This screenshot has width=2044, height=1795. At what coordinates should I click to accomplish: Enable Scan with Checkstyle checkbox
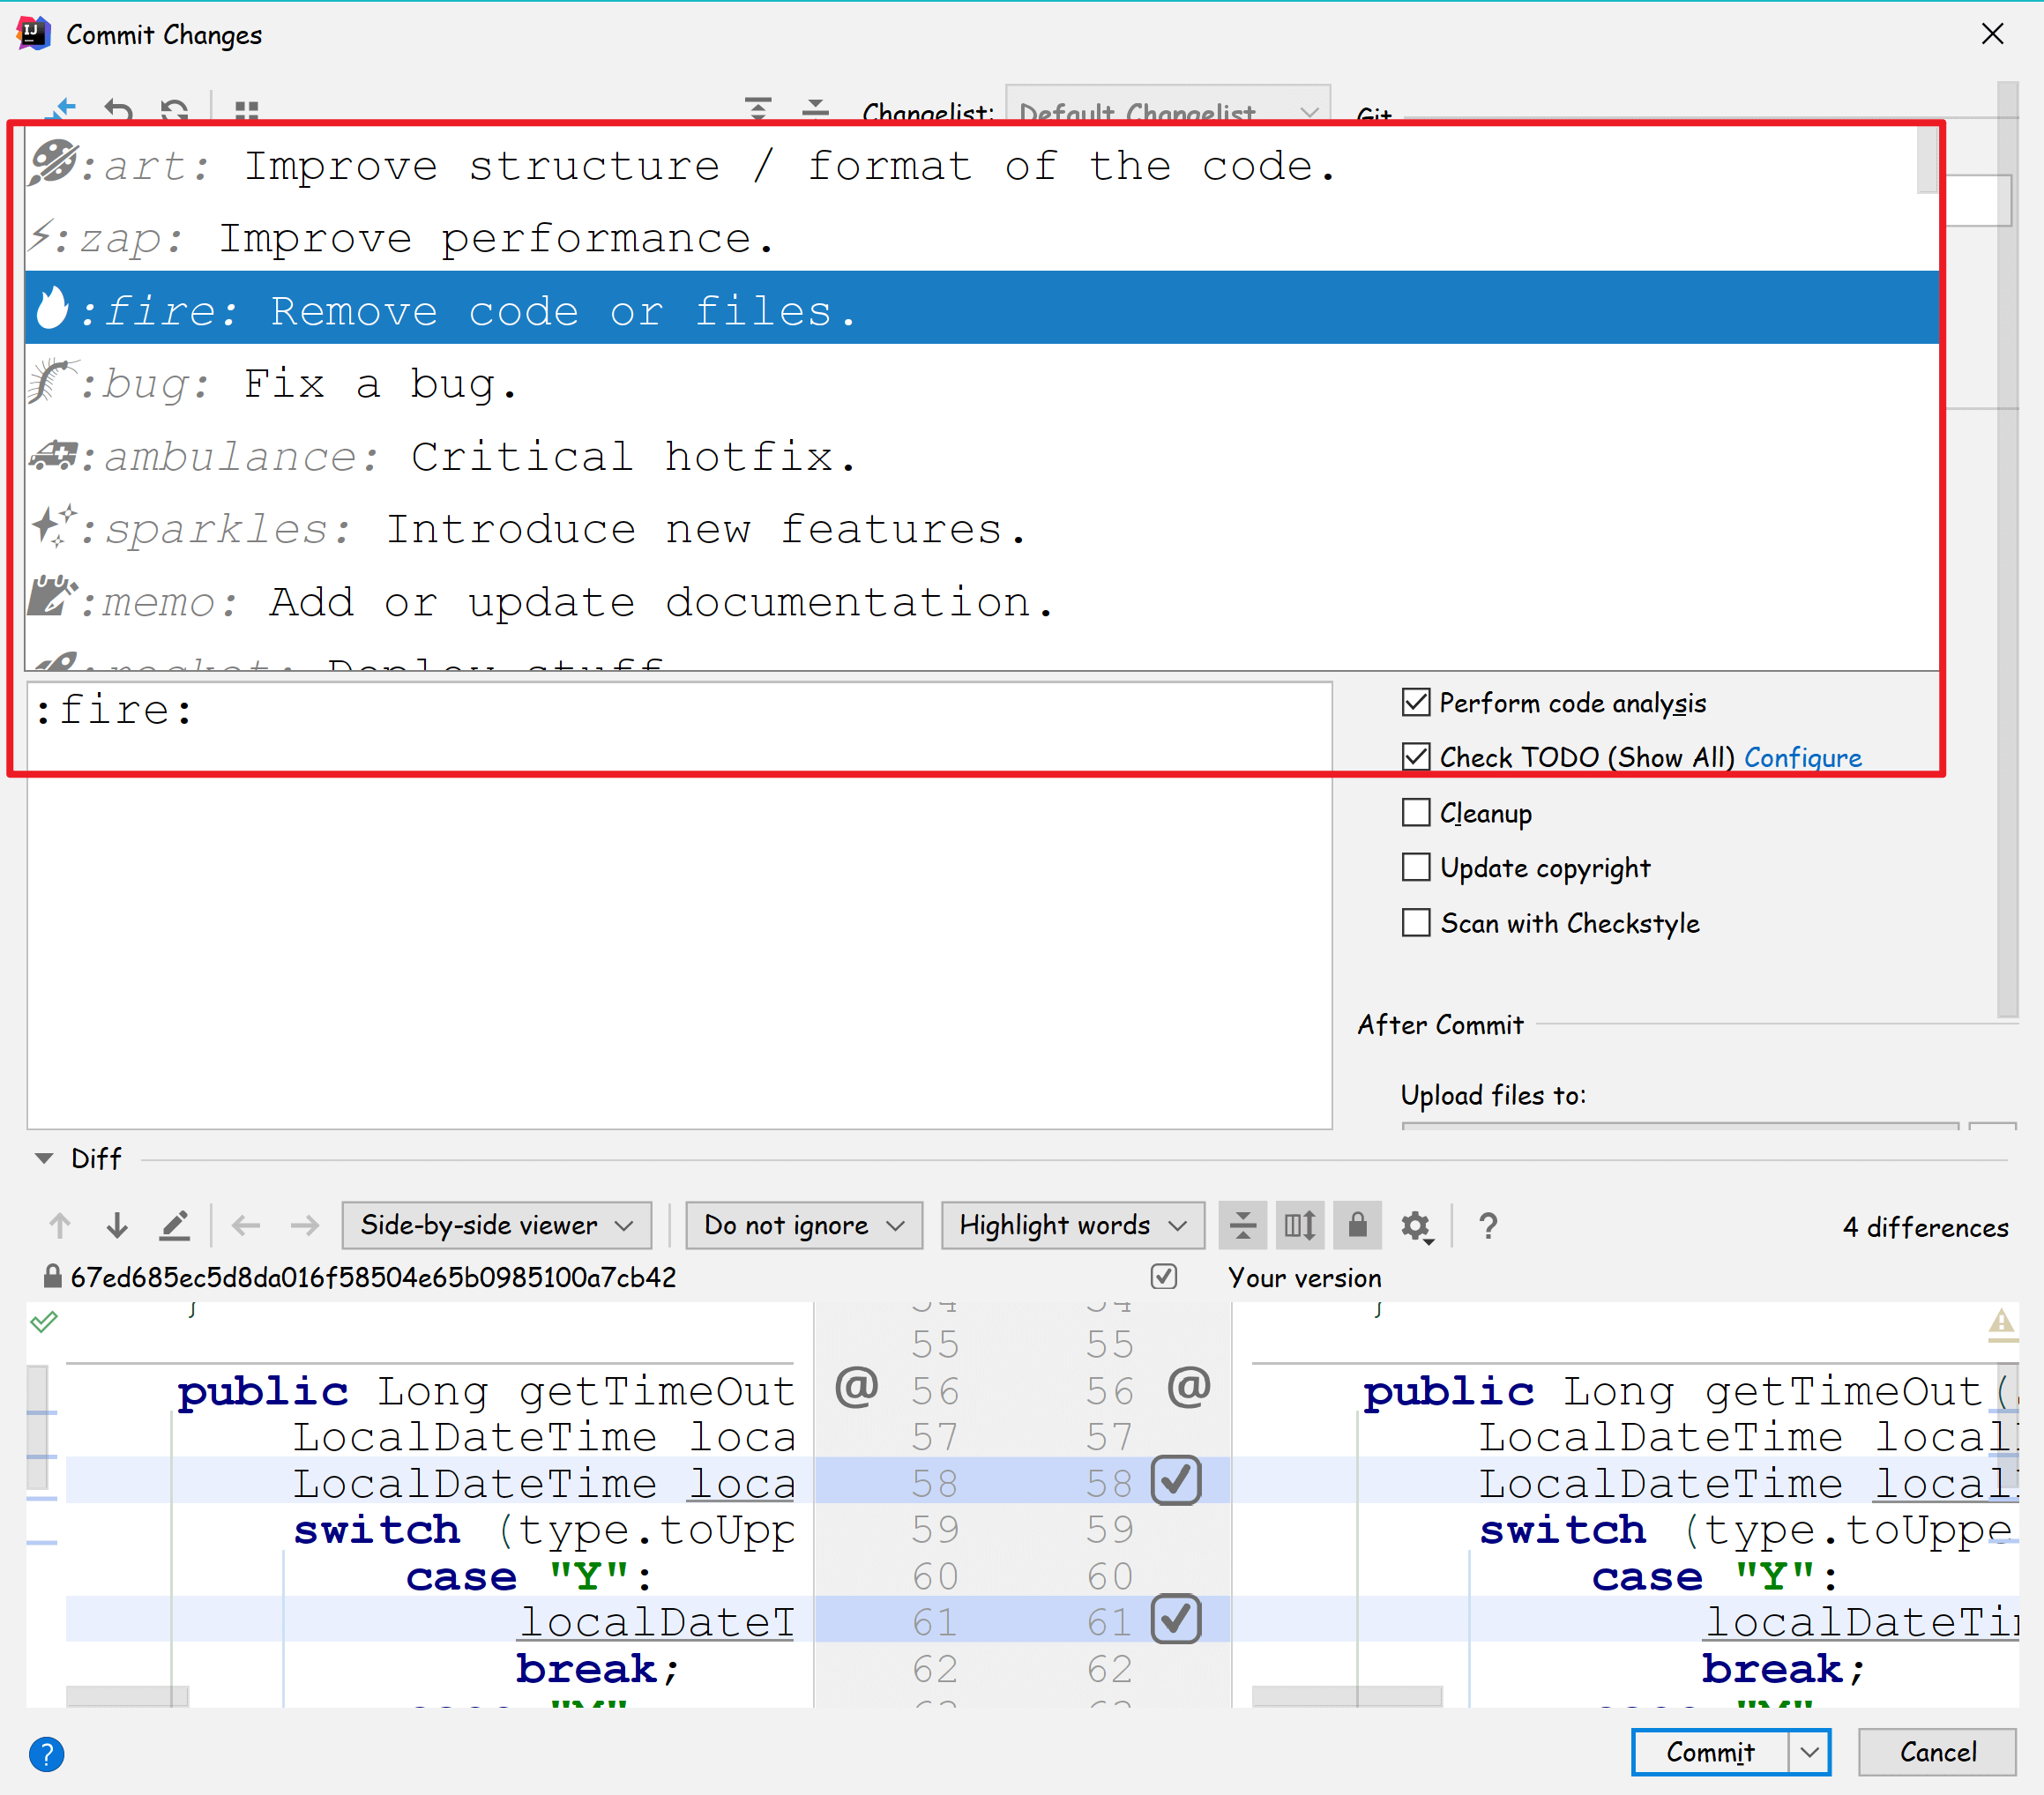point(1416,922)
